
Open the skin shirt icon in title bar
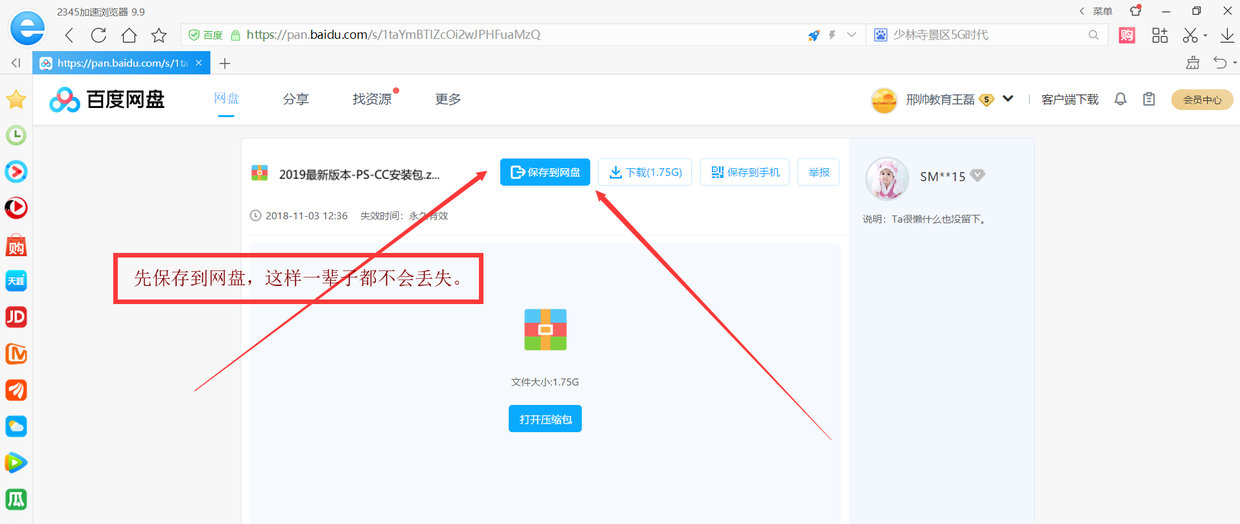point(1135,11)
